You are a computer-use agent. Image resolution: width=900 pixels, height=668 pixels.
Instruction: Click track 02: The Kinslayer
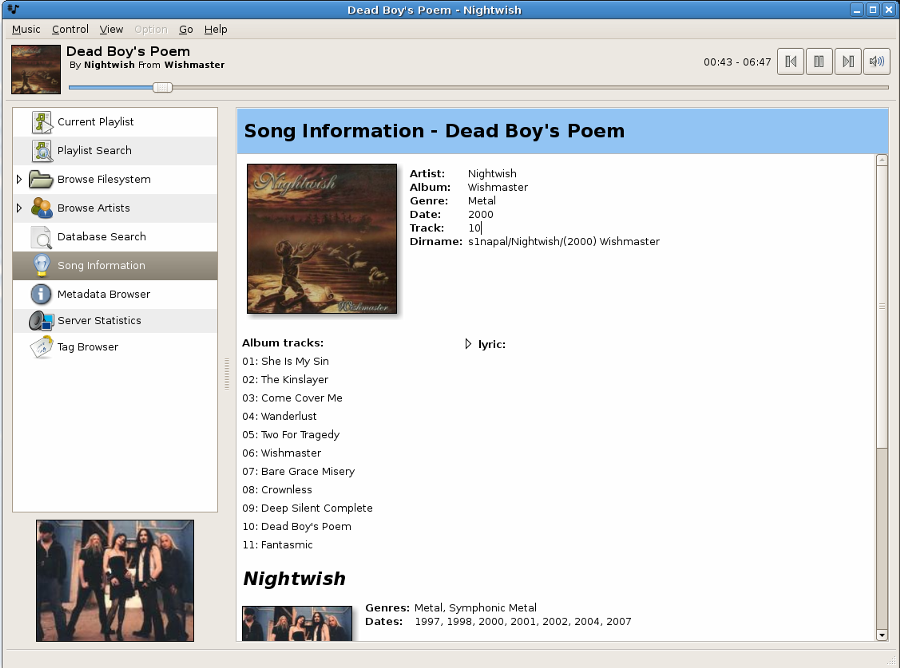pyautogui.click(x=285, y=379)
